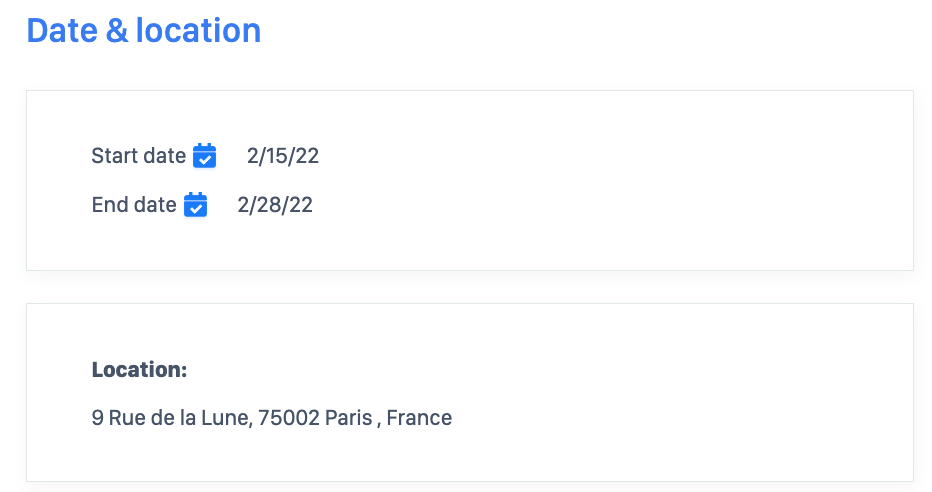The height and width of the screenshot is (492, 932).
Task: Click the "Start date" label text
Action: tap(138, 156)
